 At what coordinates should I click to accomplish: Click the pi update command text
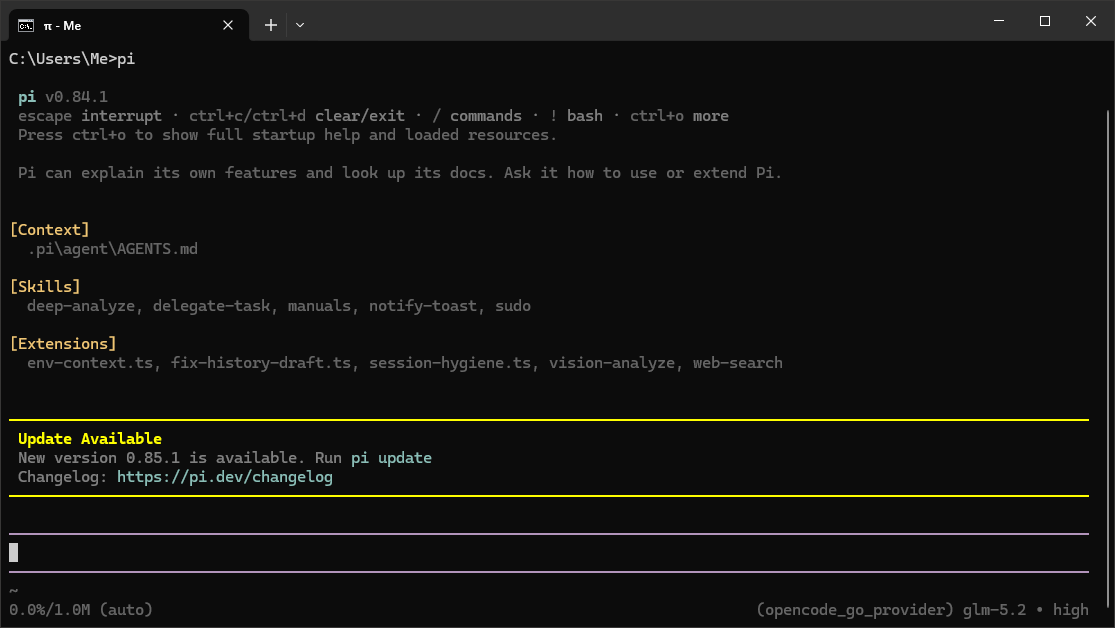(x=391, y=458)
